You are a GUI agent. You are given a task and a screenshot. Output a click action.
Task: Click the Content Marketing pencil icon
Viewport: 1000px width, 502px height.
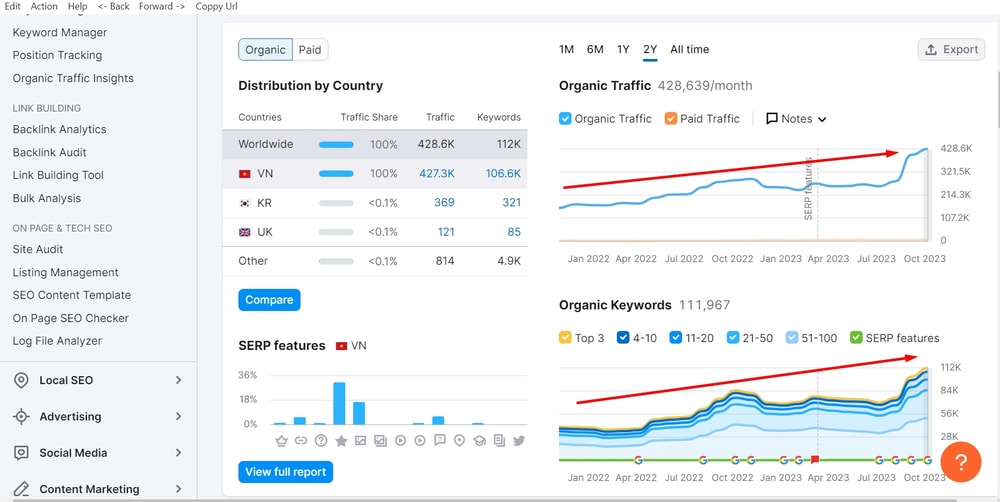coord(21,489)
